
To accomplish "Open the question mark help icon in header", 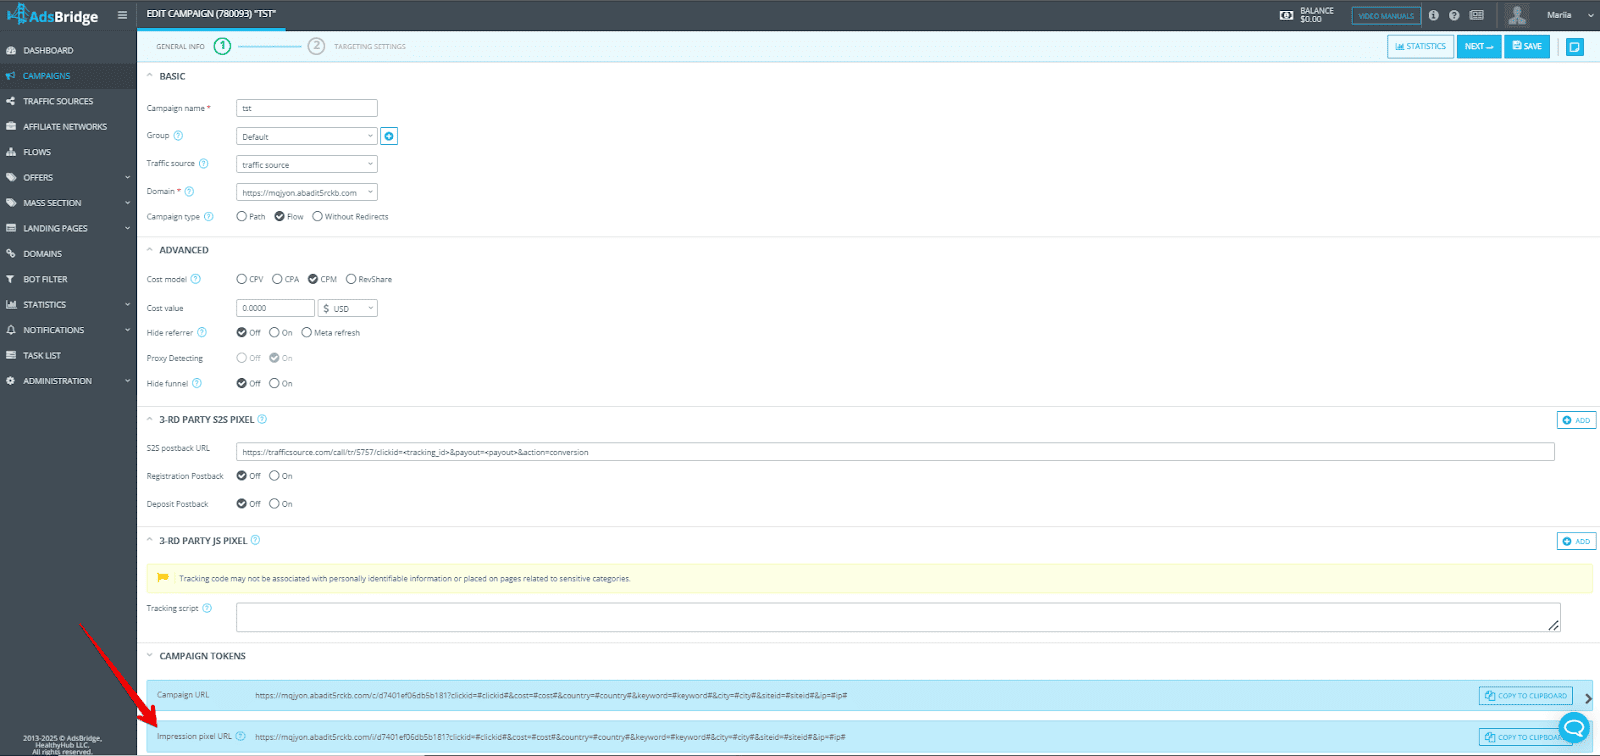I will pyautogui.click(x=1454, y=15).
